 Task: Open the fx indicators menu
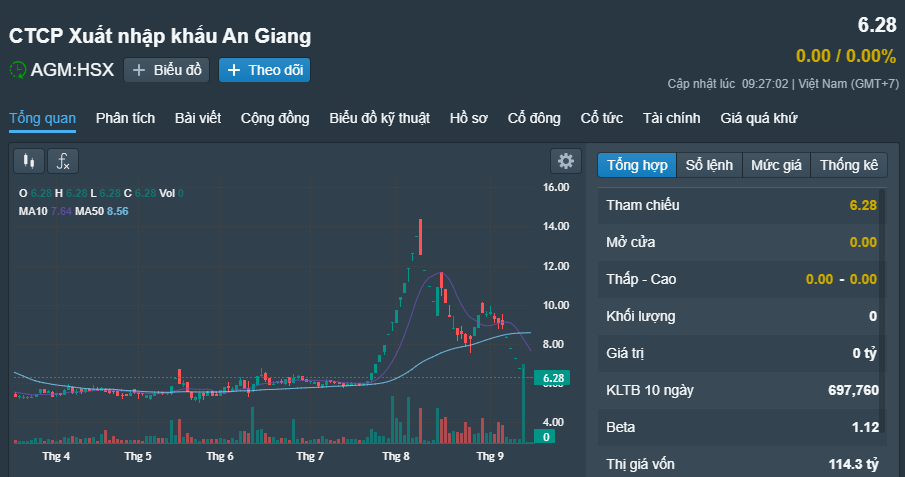[x=63, y=161]
